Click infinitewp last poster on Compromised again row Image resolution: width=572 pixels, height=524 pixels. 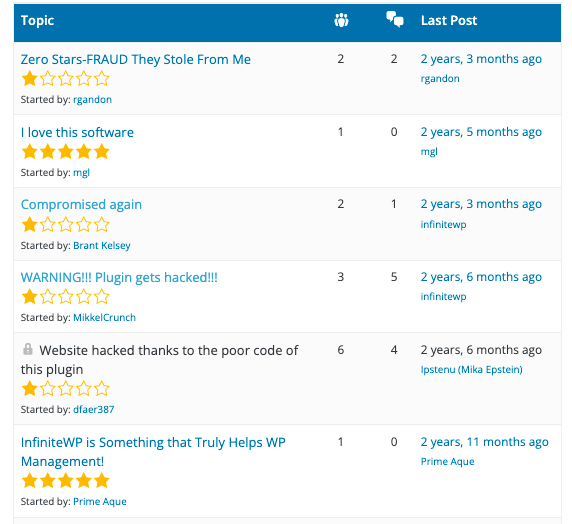tap(443, 224)
